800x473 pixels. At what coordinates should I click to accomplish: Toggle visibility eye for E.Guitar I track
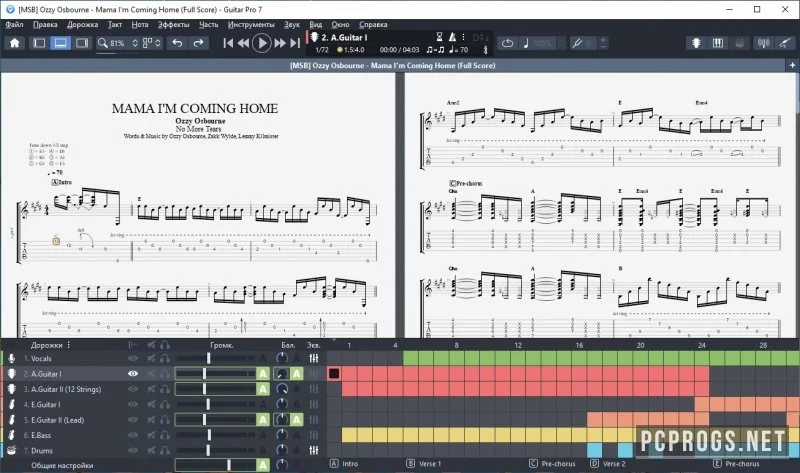click(x=133, y=405)
